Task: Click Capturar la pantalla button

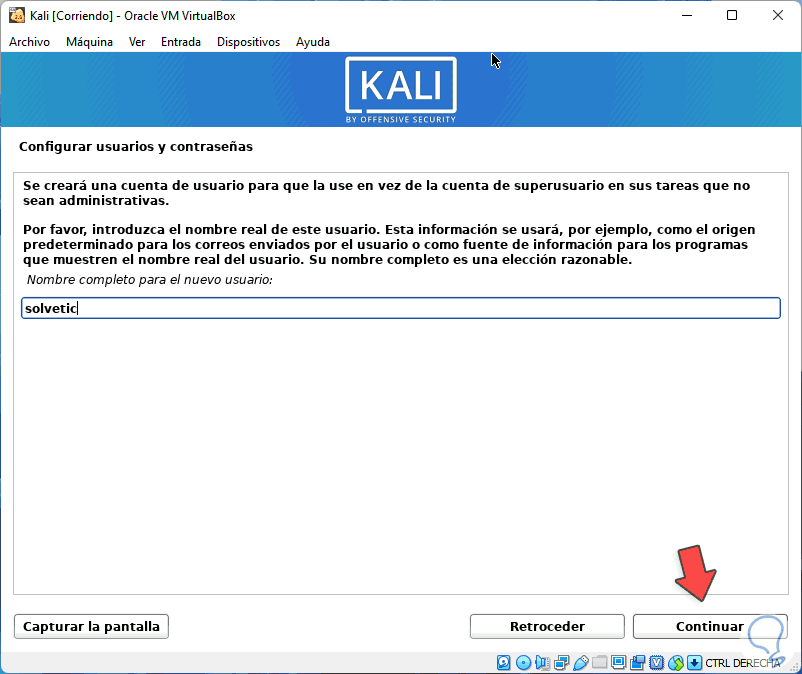Action: [x=91, y=626]
